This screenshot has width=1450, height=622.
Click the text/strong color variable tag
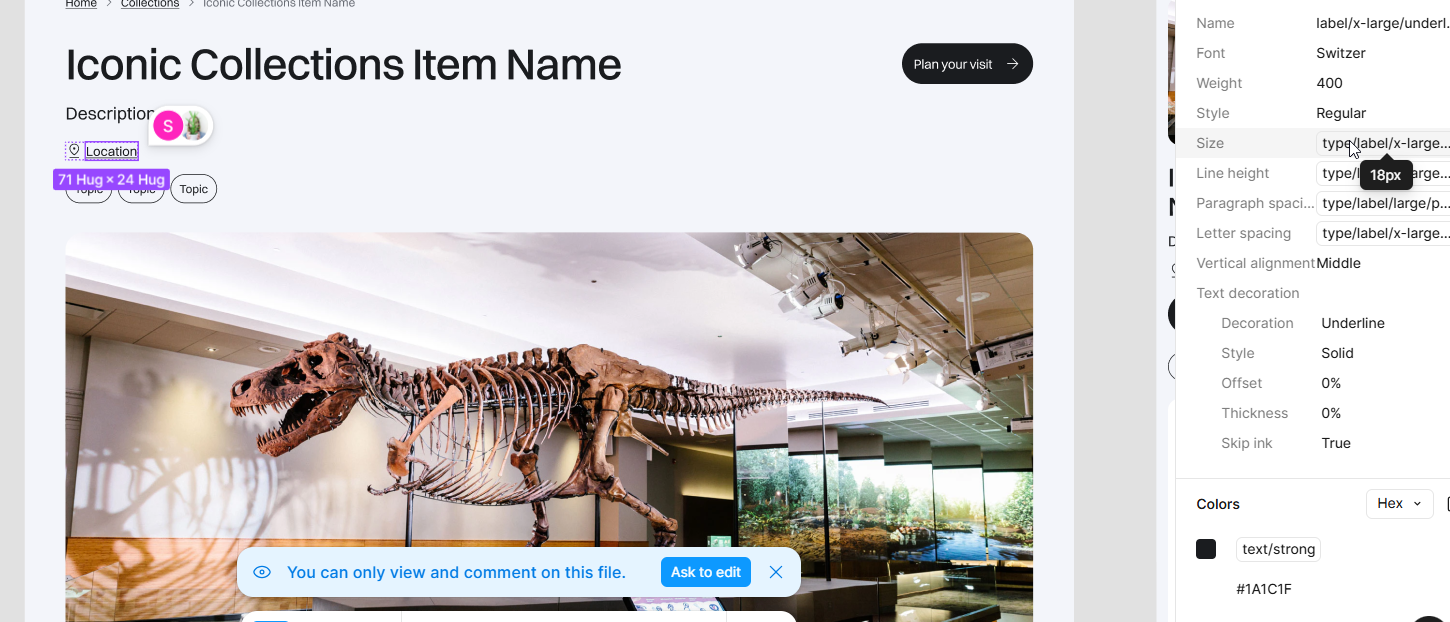(1278, 549)
